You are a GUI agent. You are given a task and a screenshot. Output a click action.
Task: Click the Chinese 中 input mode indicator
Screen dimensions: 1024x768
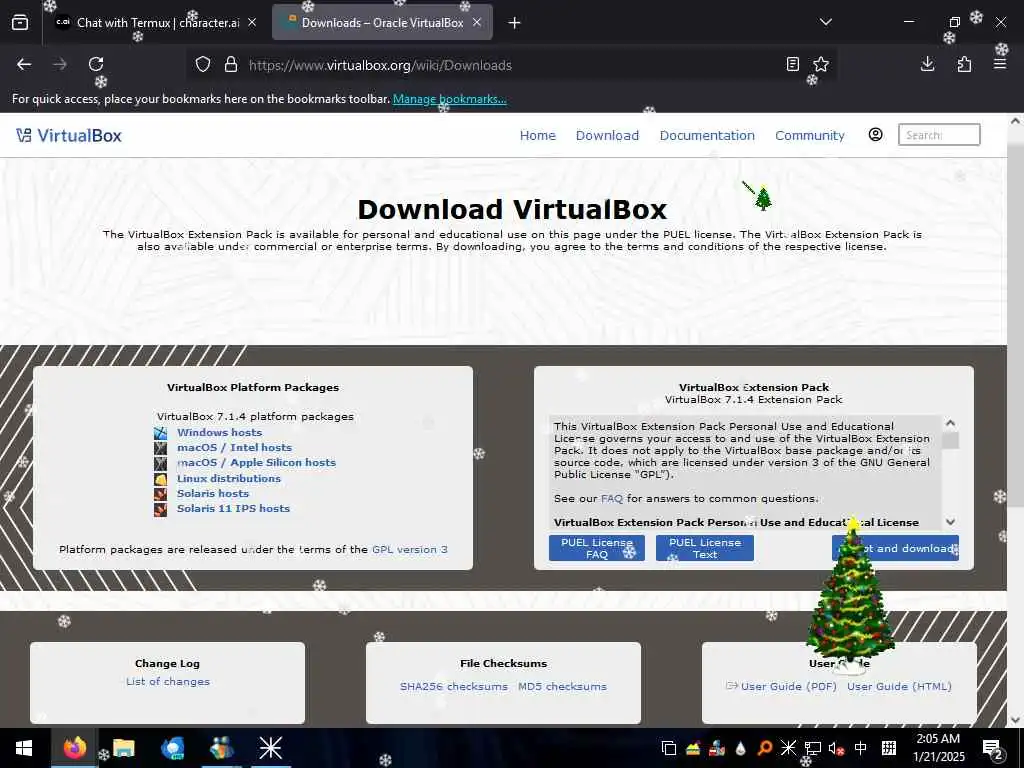861,748
